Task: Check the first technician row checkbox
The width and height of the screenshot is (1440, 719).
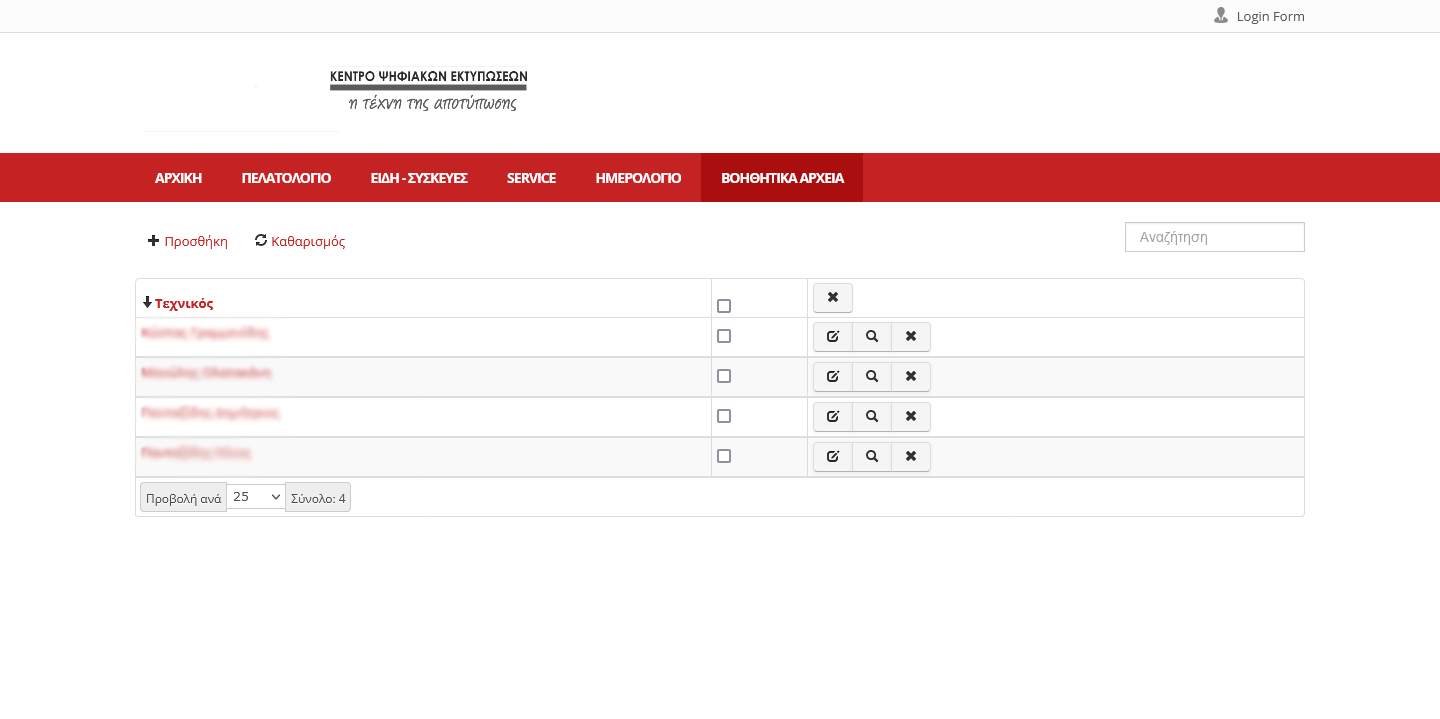Action: 724,336
